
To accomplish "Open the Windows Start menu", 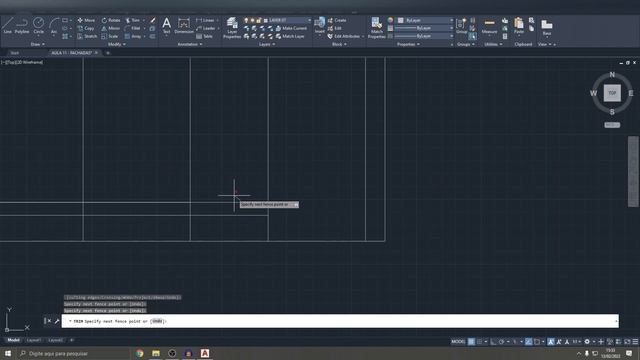I will pos(8,353).
